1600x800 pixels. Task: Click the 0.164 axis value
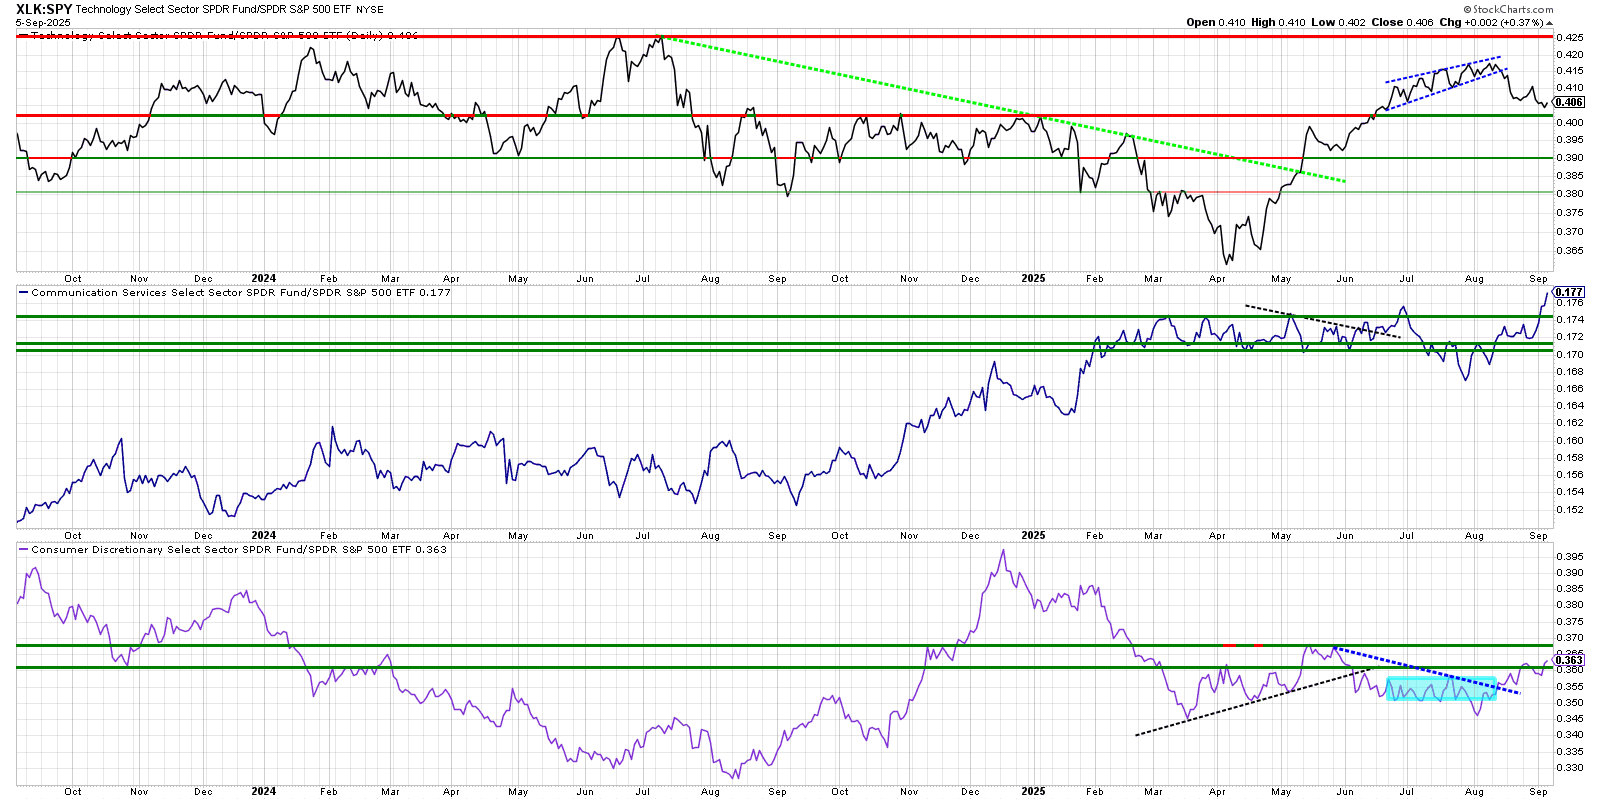pos(1569,406)
